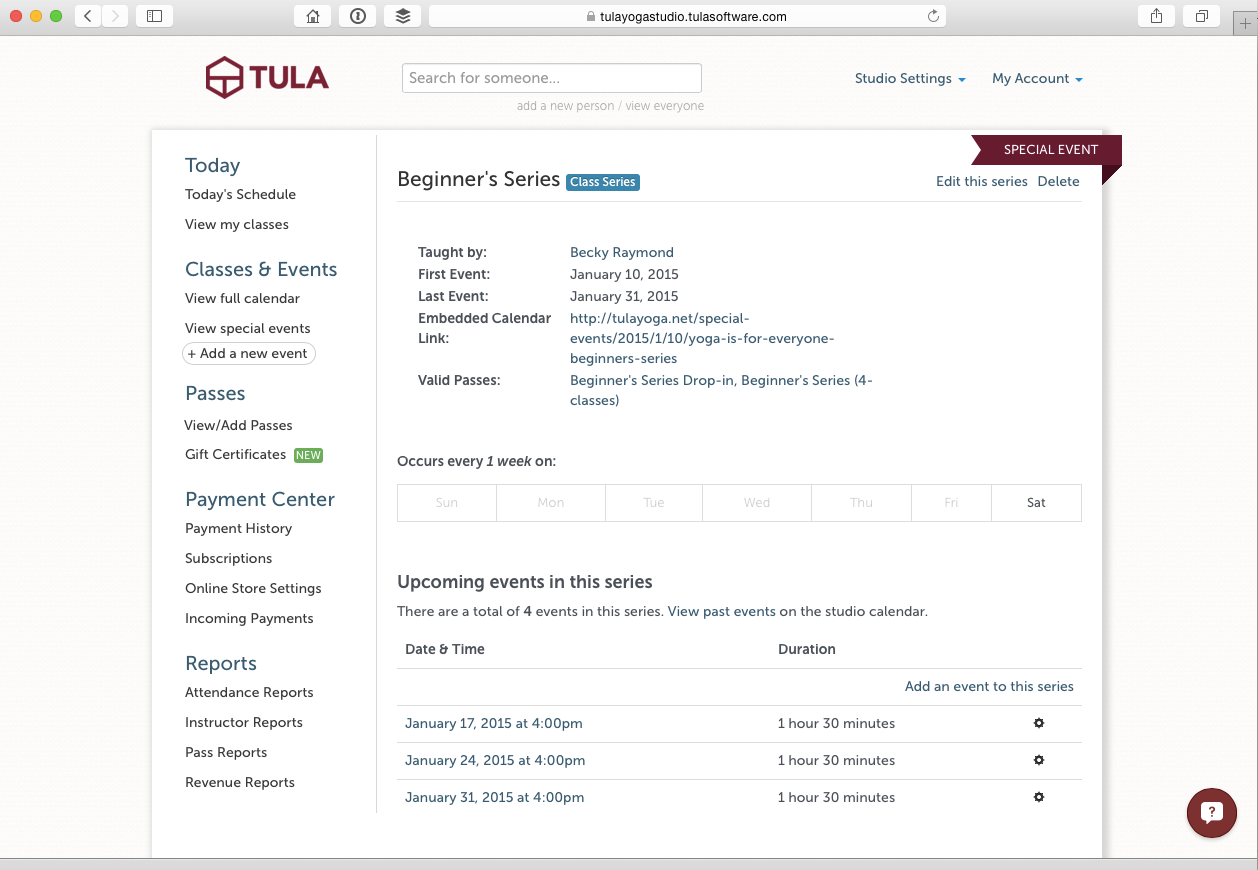Viewport: 1258px width, 870px height.
Task: Toggle the Wed day cell
Action: coord(757,503)
